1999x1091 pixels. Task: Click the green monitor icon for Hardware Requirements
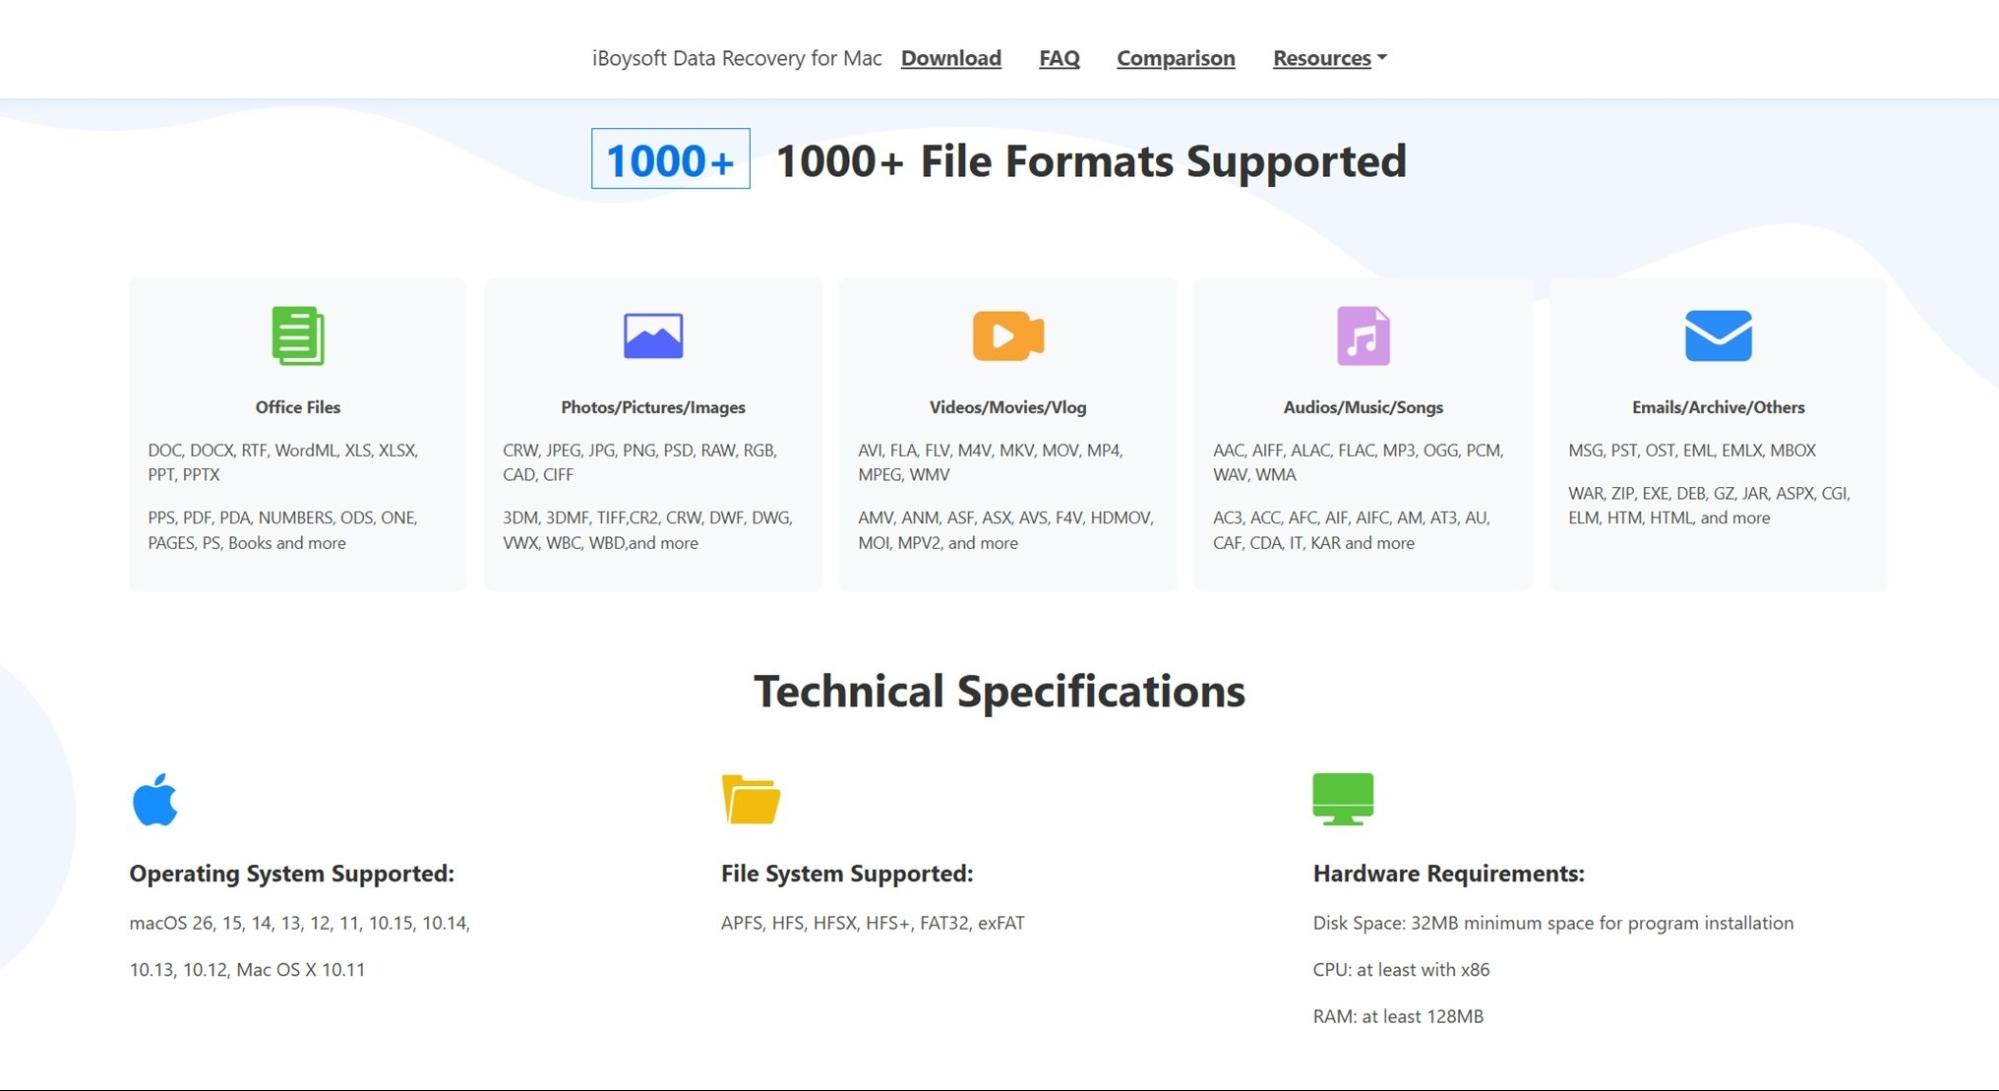pyautogui.click(x=1343, y=798)
